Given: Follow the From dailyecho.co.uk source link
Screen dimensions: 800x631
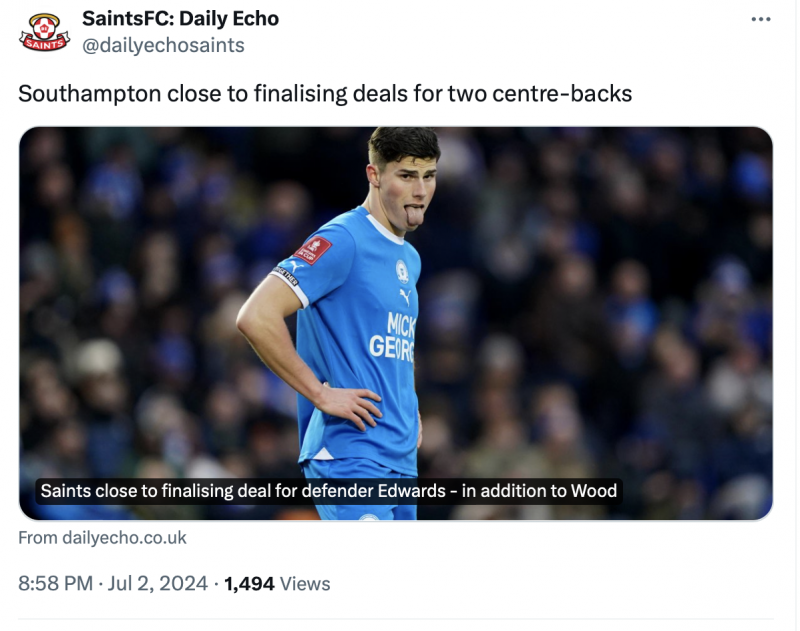Looking at the screenshot, I should (102, 538).
